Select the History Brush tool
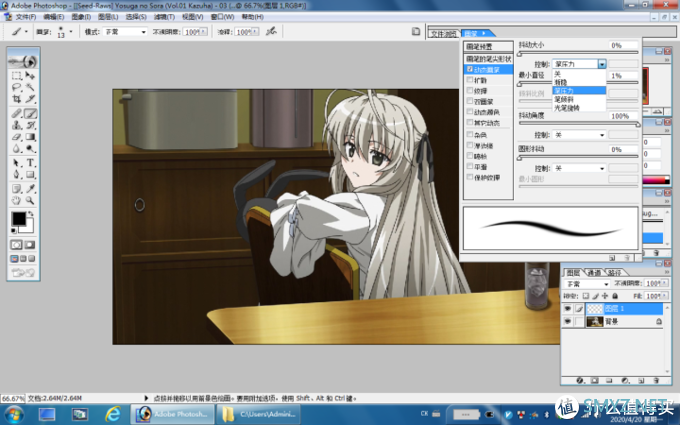The height and width of the screenshot is (425, 680). pos(30,125)
